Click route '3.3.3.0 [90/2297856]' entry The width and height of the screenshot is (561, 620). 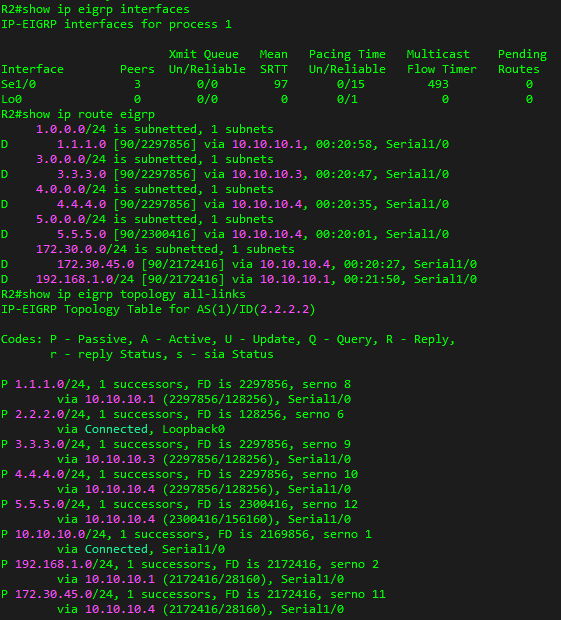(225, 174)
